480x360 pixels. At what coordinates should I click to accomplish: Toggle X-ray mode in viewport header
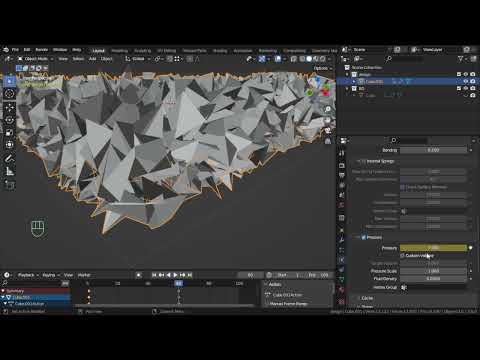[293, 59]
